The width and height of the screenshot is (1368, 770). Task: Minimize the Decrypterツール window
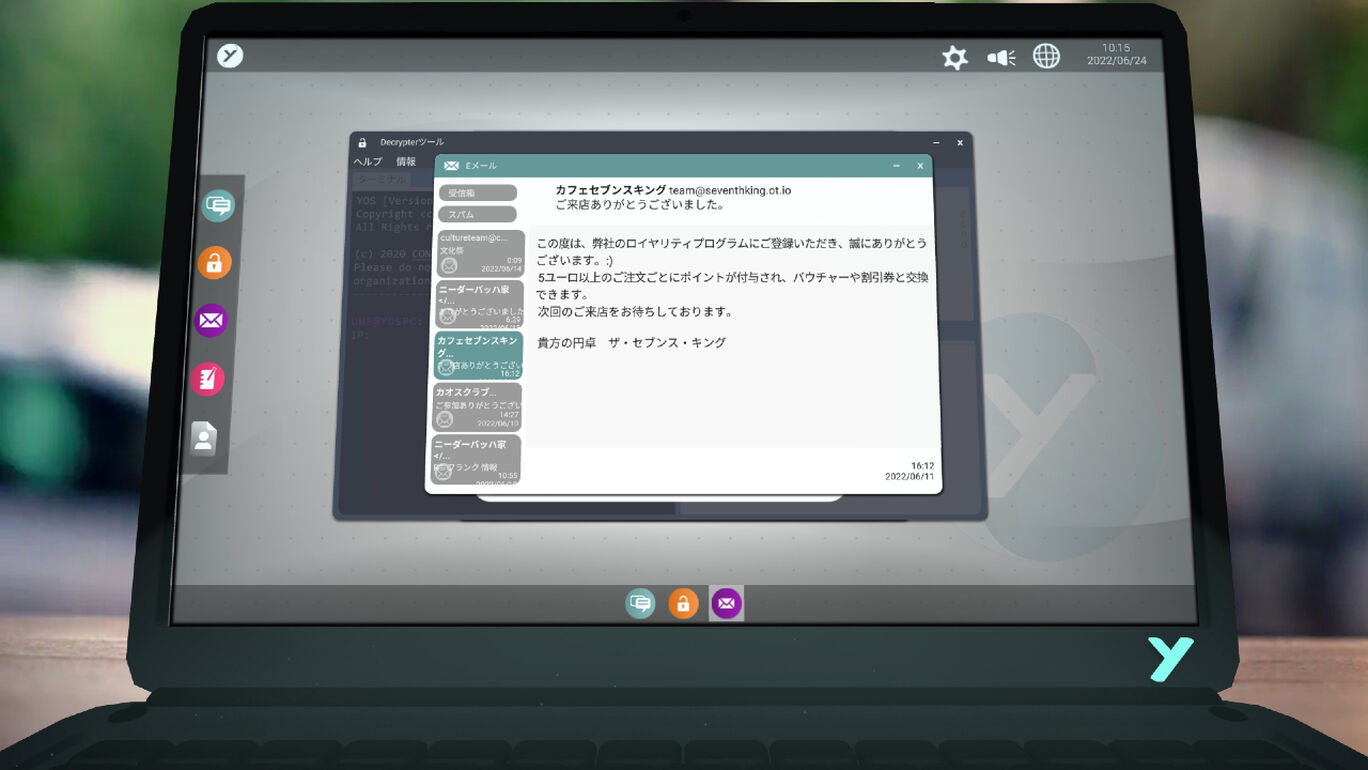936,143
